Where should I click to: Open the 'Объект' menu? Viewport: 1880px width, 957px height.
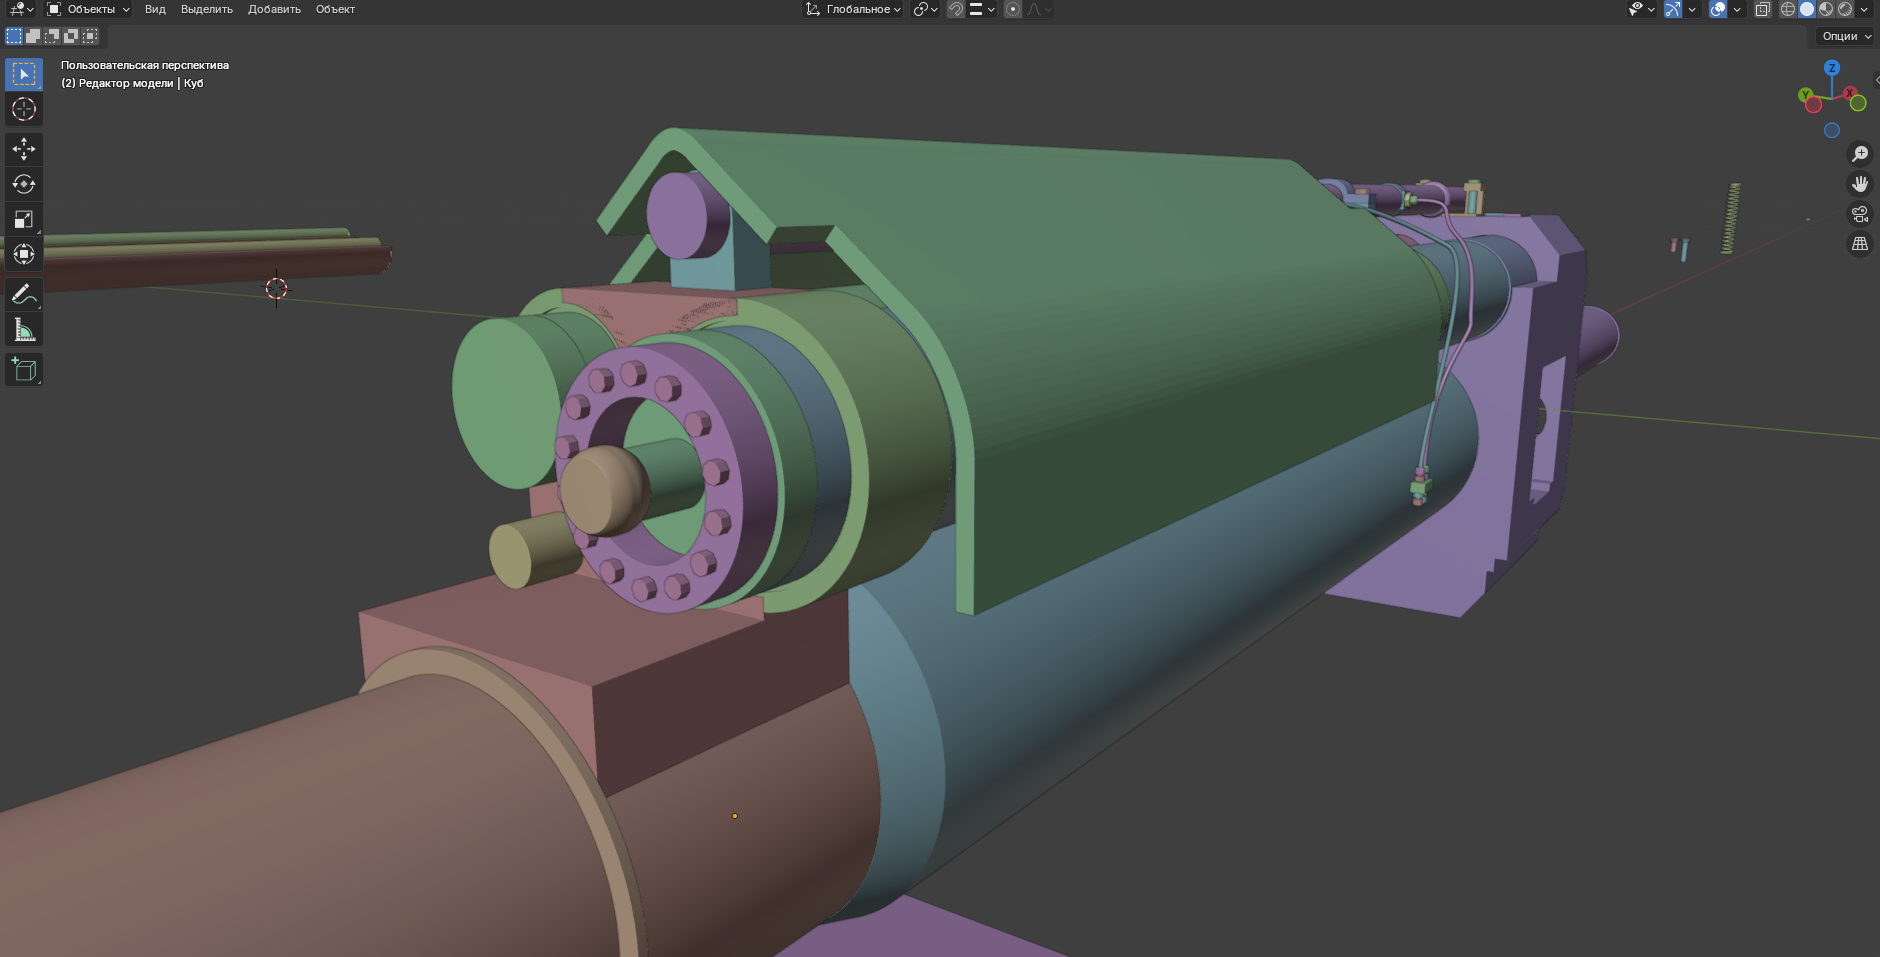click(335, 9)
